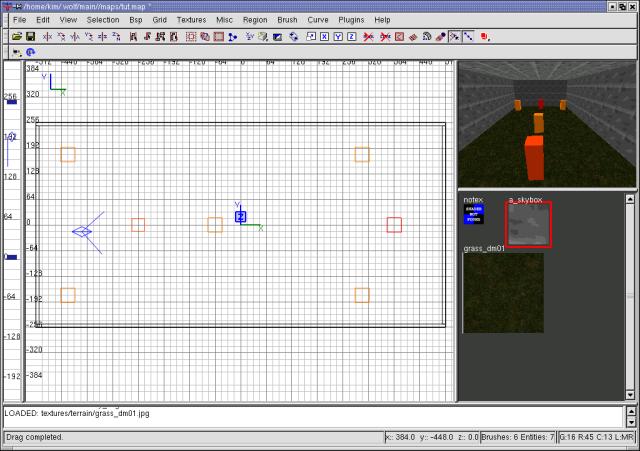Click the blue circular icon on the second toolbar row
The width and height of the screenshot is (640, 451).
[x=31, y=52]
